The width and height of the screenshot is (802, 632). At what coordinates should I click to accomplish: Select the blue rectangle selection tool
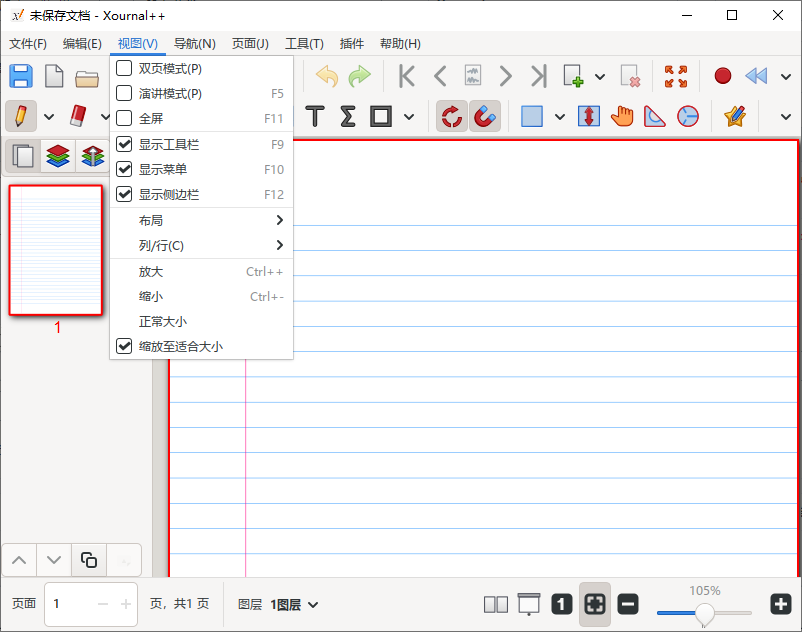point(532,116)
